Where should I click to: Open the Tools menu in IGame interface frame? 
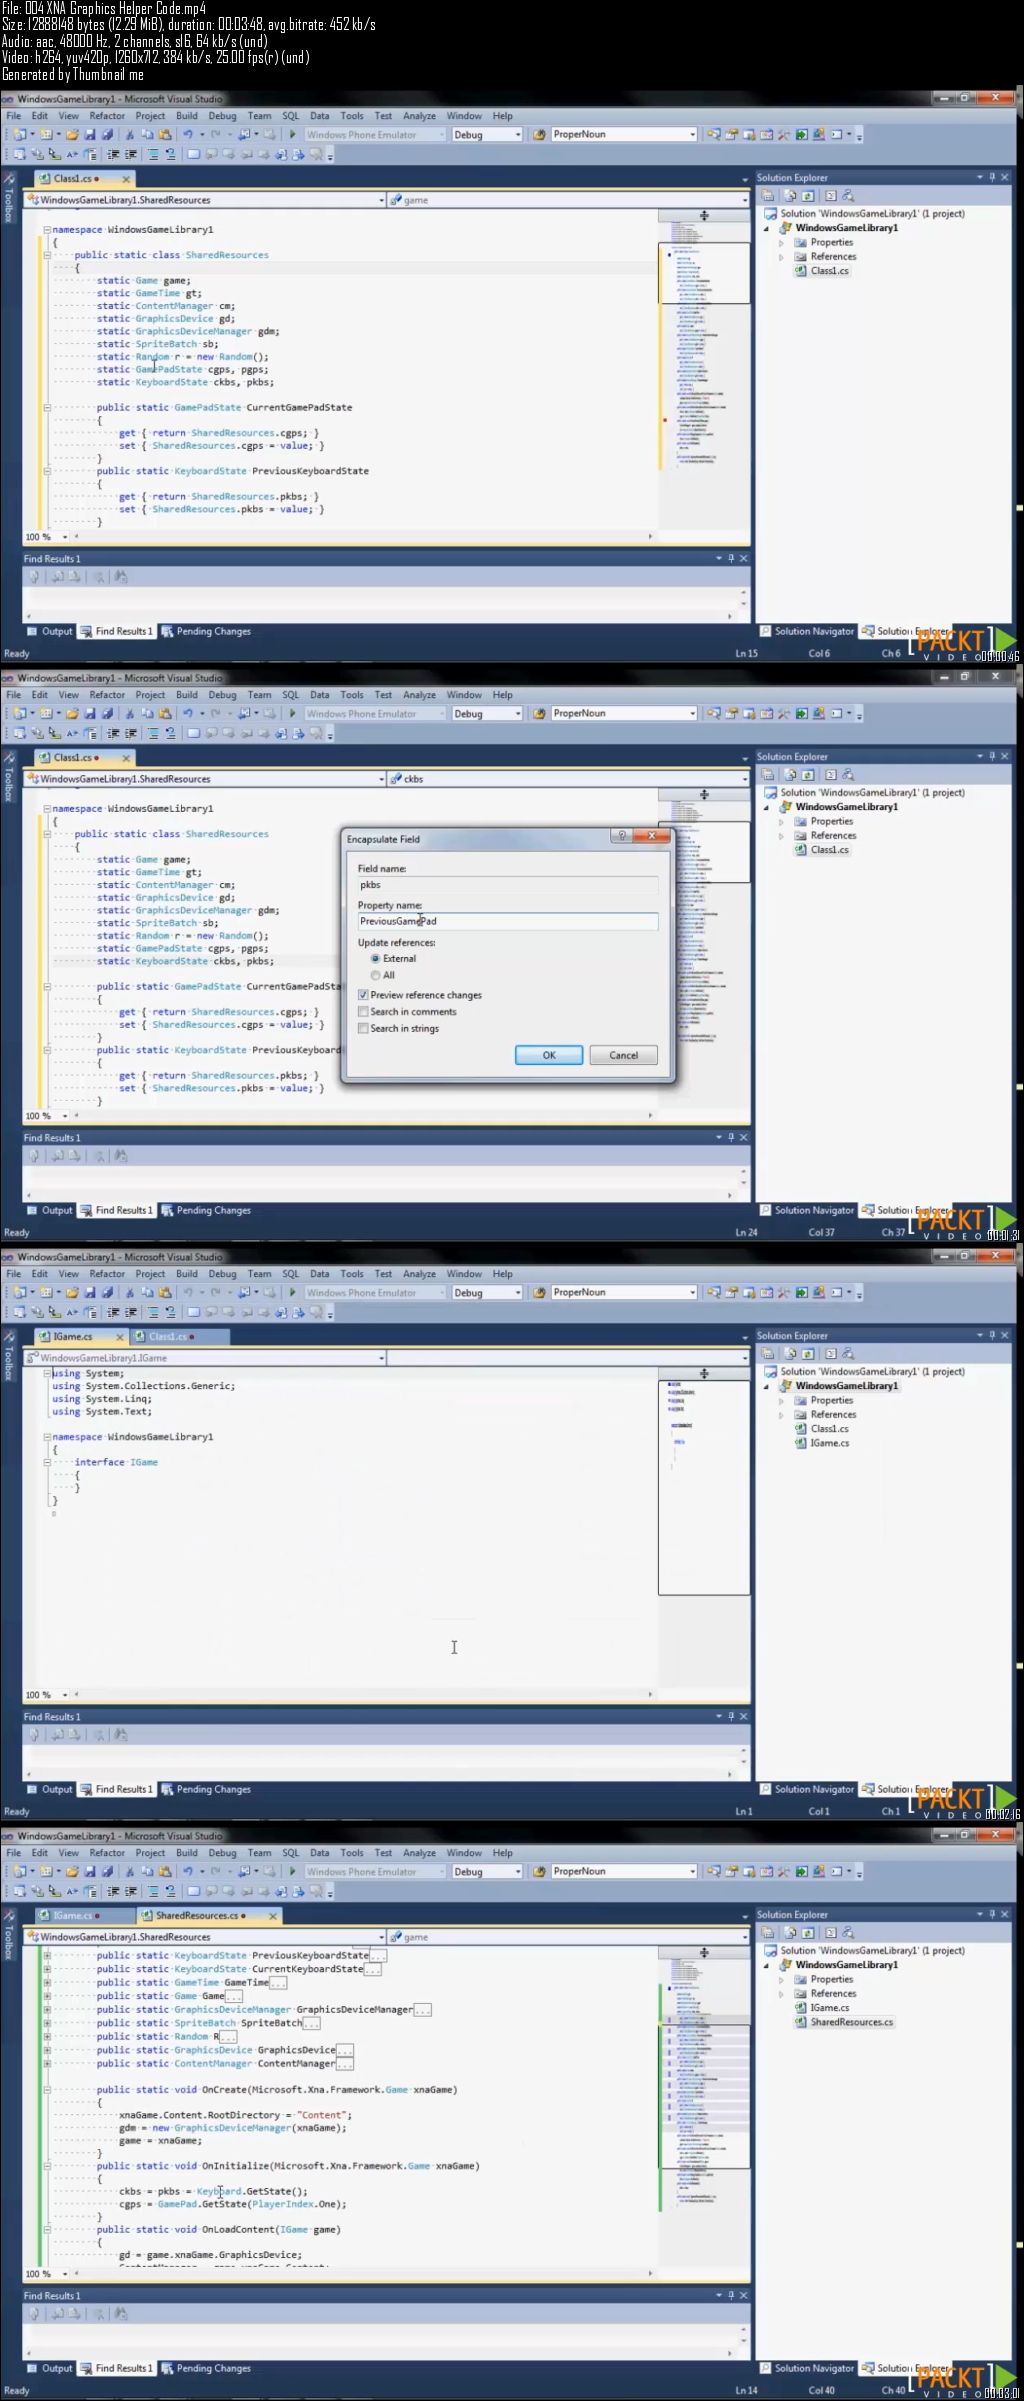pyautogui.click(x=352, y=1274)
